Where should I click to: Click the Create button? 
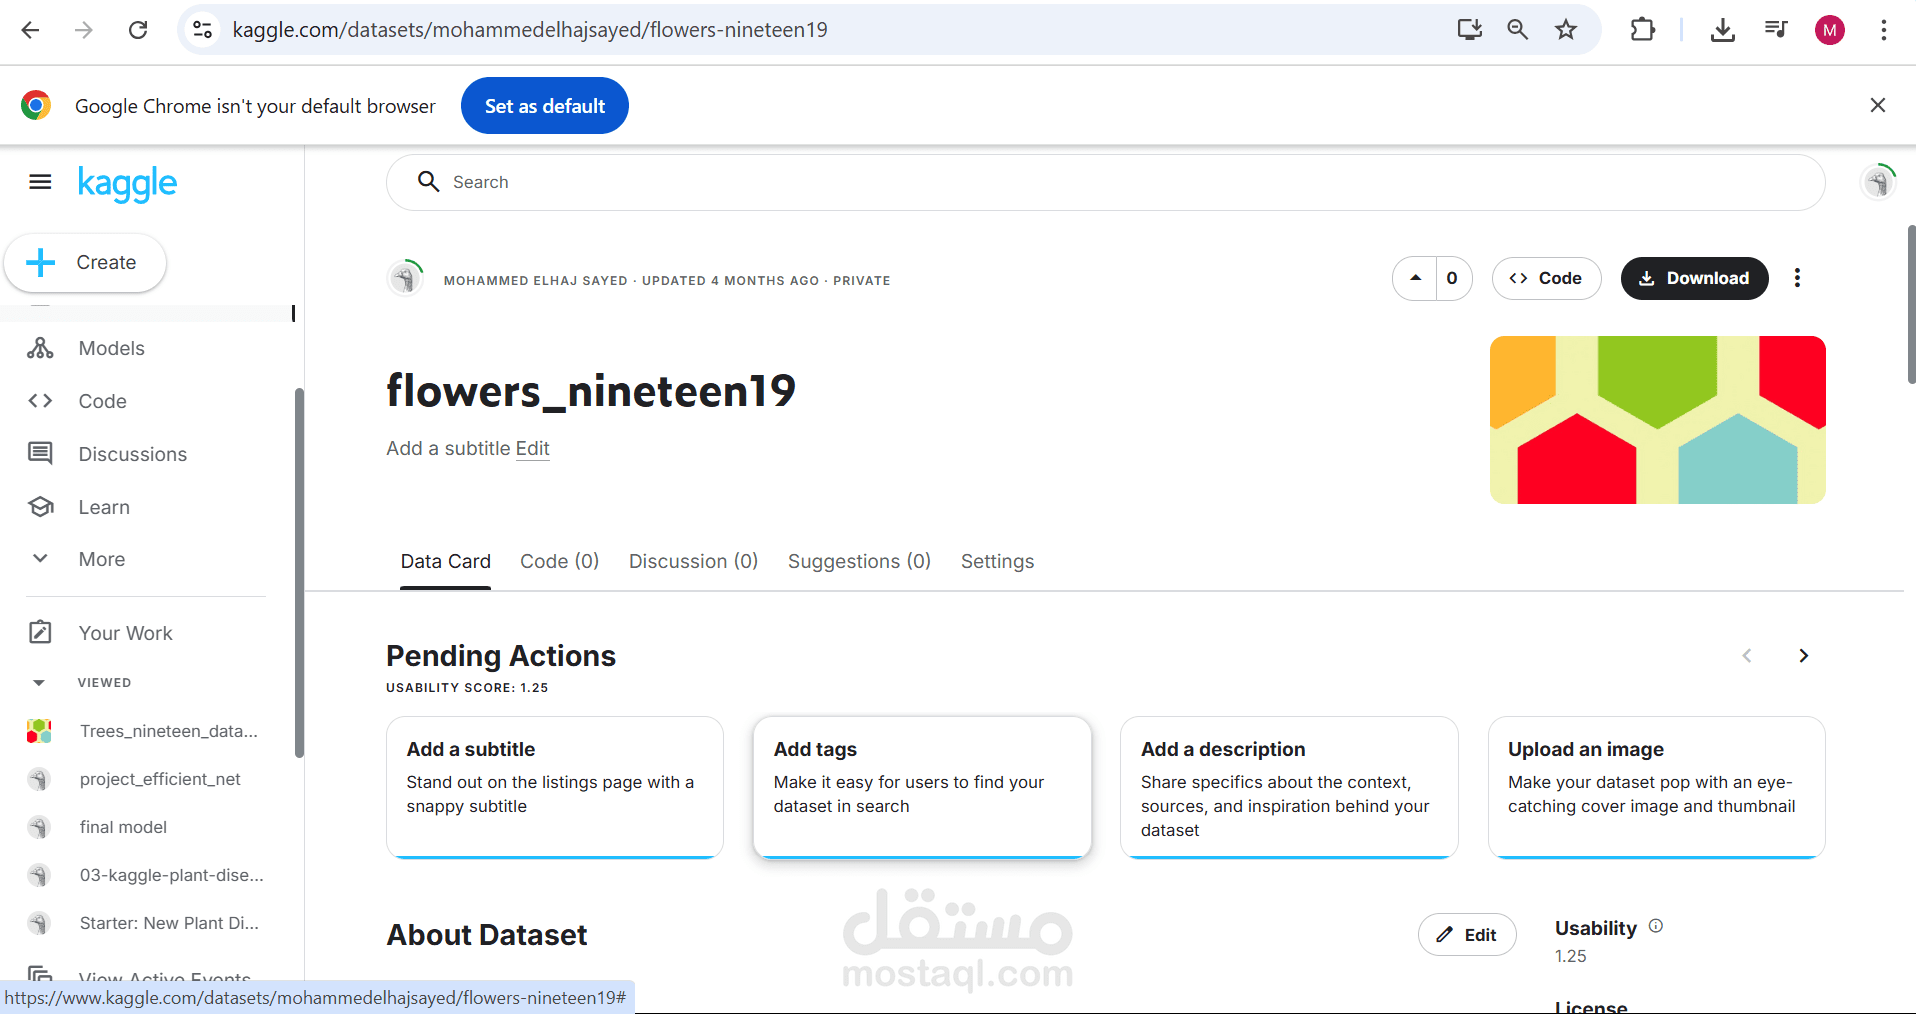(x=85, y=262)
